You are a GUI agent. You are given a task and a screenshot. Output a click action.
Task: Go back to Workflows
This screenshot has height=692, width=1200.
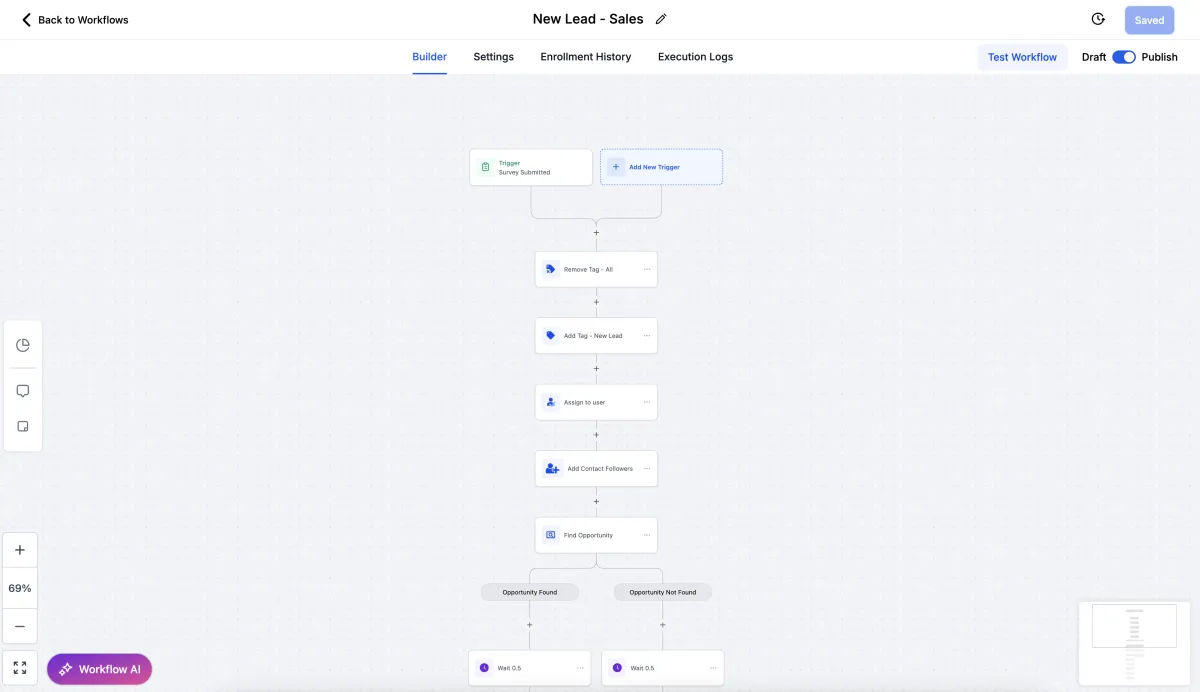pyautogui.click(x=75, y=20)
